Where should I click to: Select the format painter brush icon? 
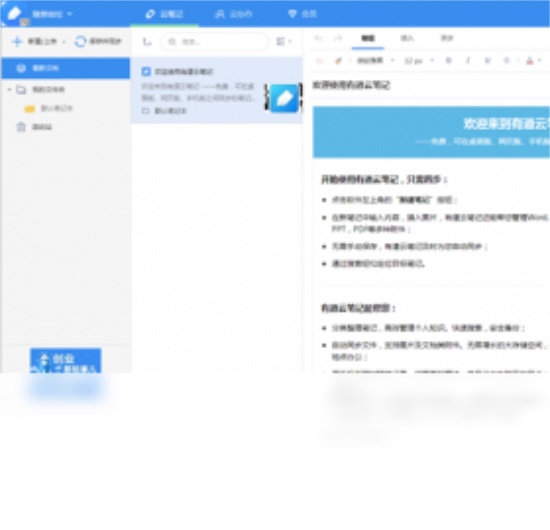338,61
